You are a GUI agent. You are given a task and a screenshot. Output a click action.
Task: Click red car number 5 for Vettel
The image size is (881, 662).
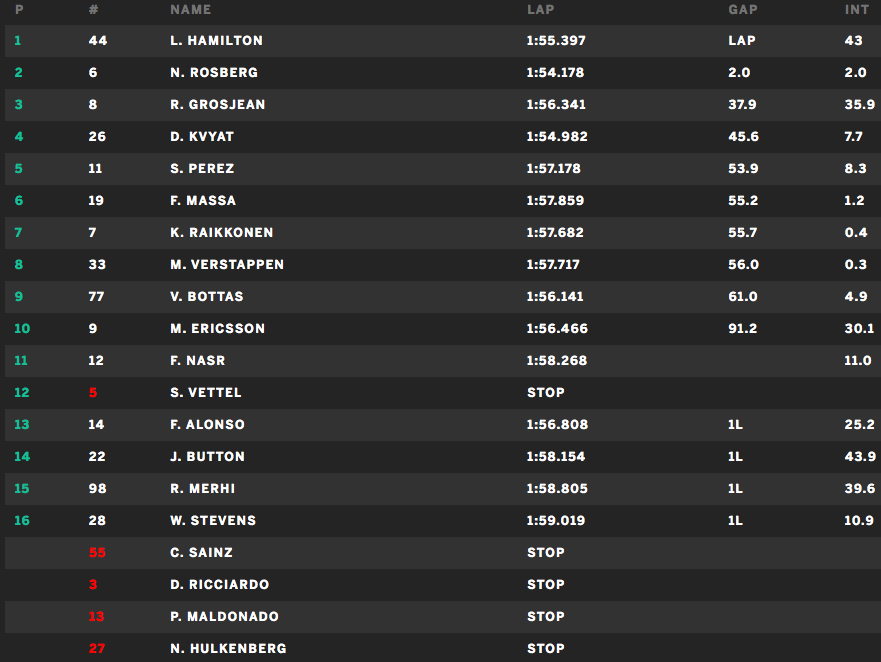click(93, 393)
